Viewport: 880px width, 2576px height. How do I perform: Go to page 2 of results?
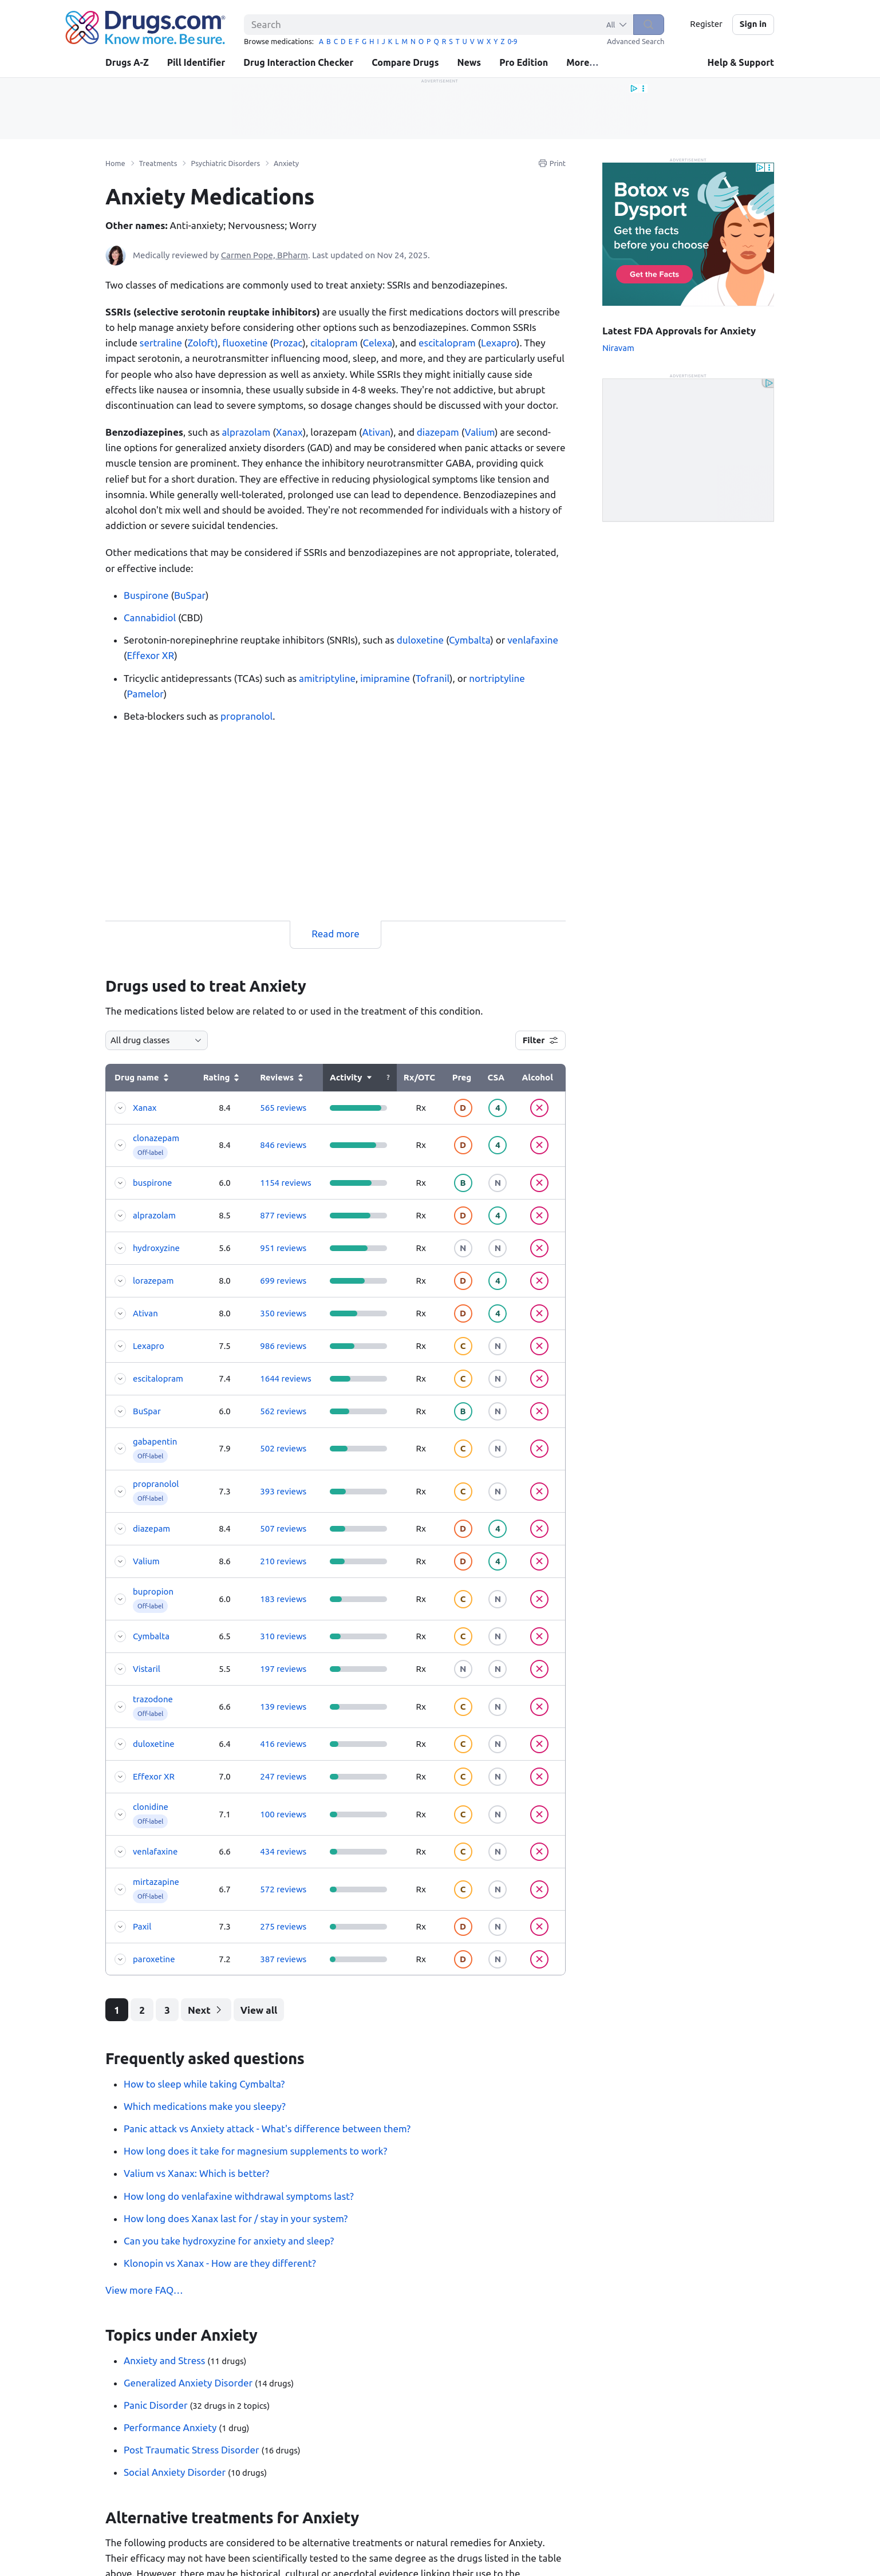142,2010
